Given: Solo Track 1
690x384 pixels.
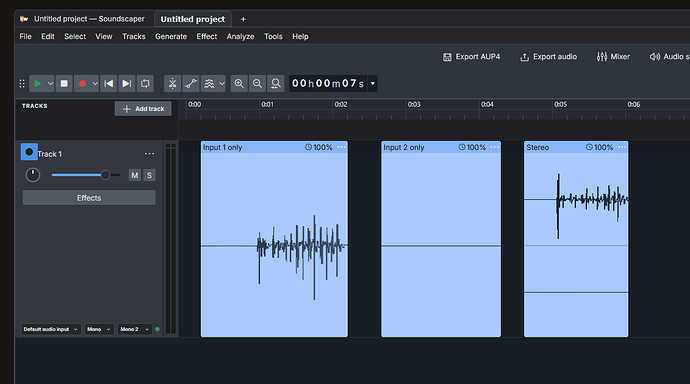Looking at the screenshot, I should point(149,175).
